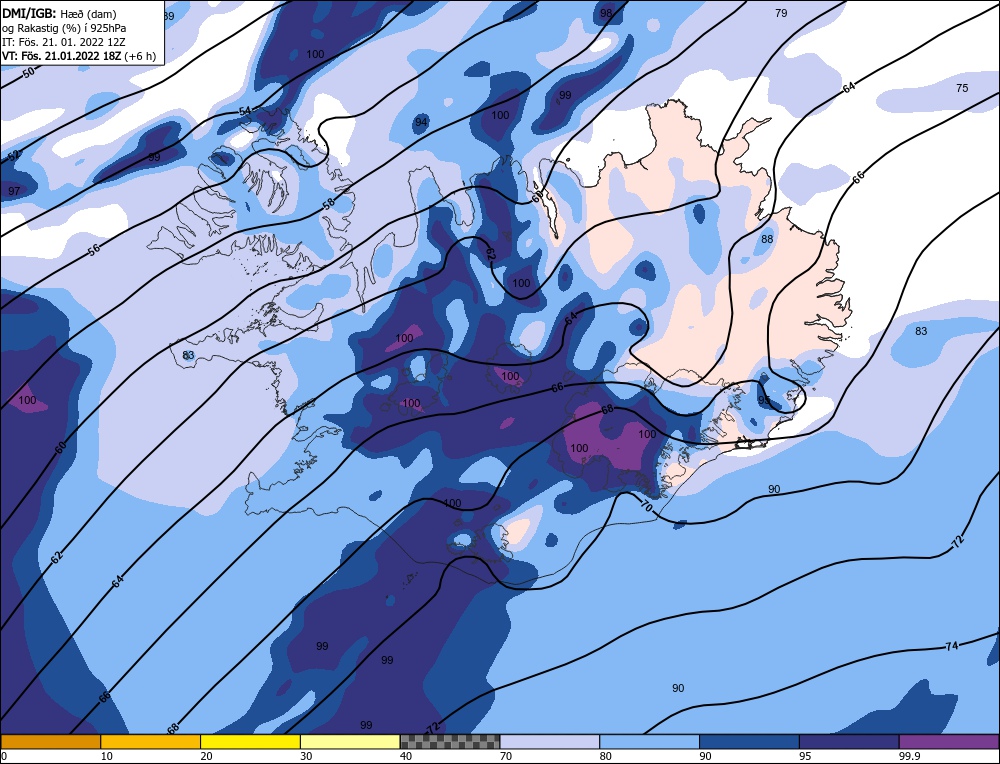Select the orange 10–20 legend color segment
The height and width of the screenshot is (764, 1000).
tap(151, 741)
